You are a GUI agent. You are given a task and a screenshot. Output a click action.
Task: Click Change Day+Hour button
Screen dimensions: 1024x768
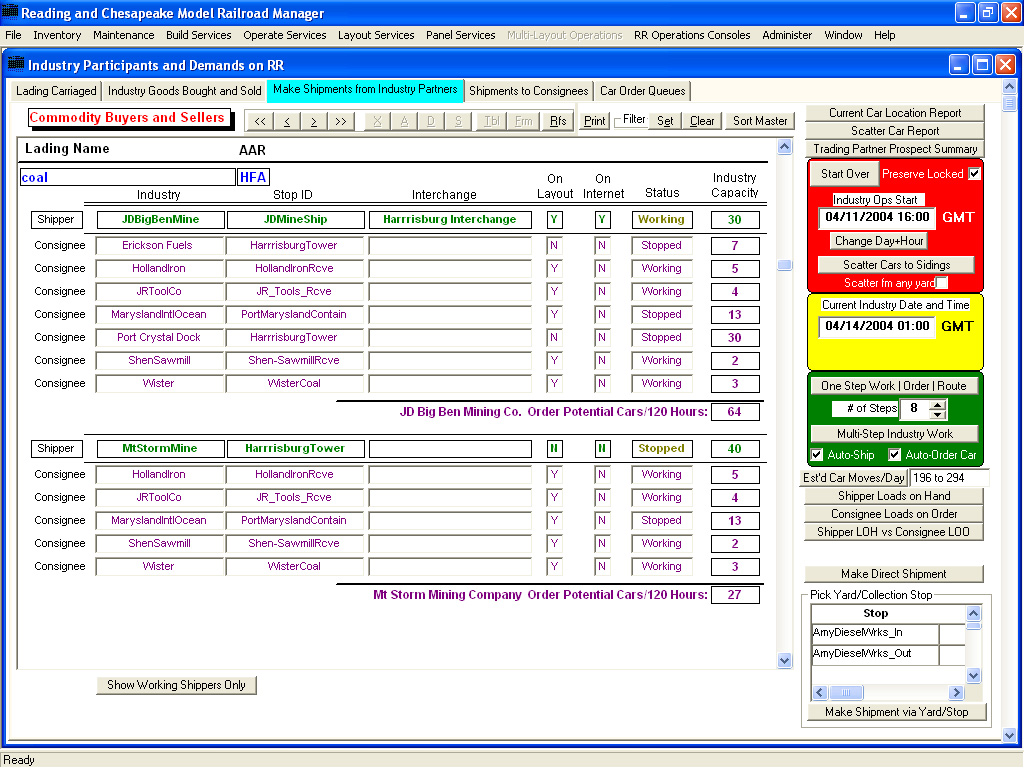click(x=879, y=241)
